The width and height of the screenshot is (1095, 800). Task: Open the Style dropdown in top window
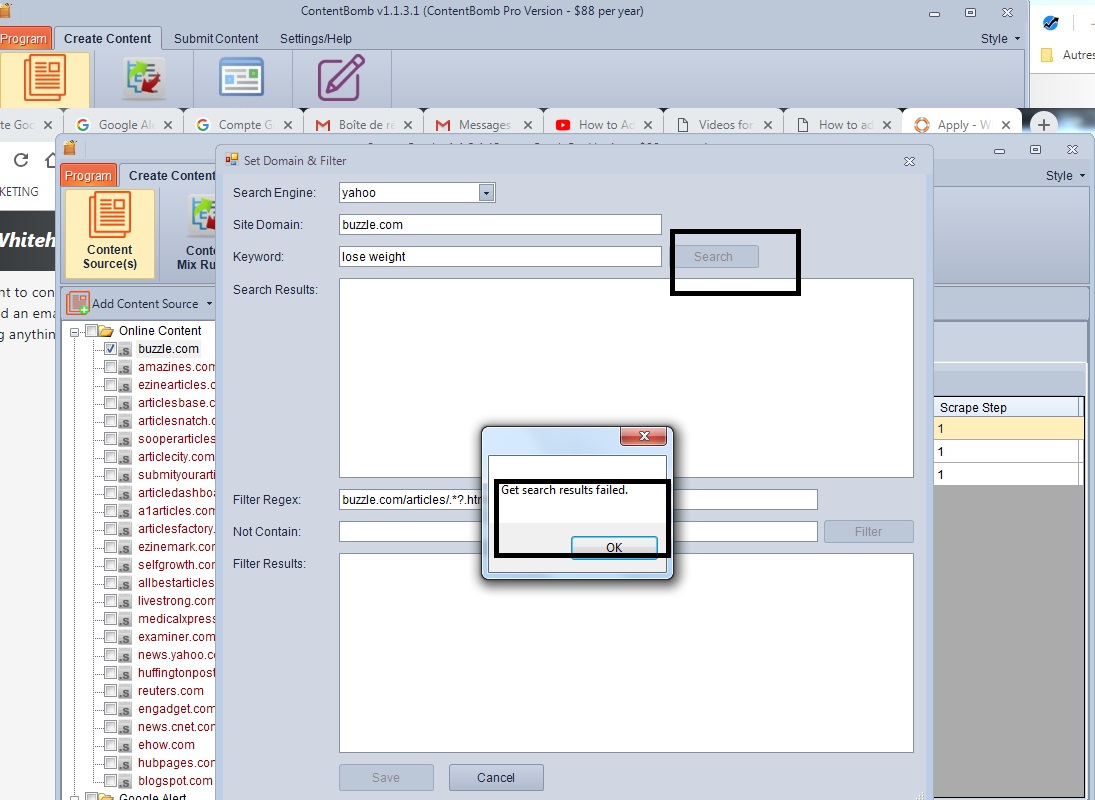coord(1000,39)
